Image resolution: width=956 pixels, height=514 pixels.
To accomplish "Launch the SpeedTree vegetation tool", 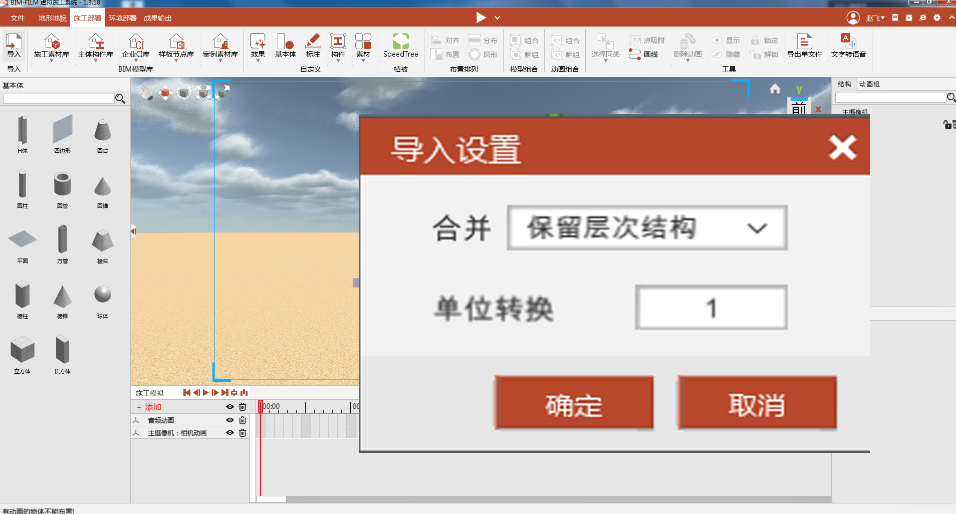I will pos(401,46).
